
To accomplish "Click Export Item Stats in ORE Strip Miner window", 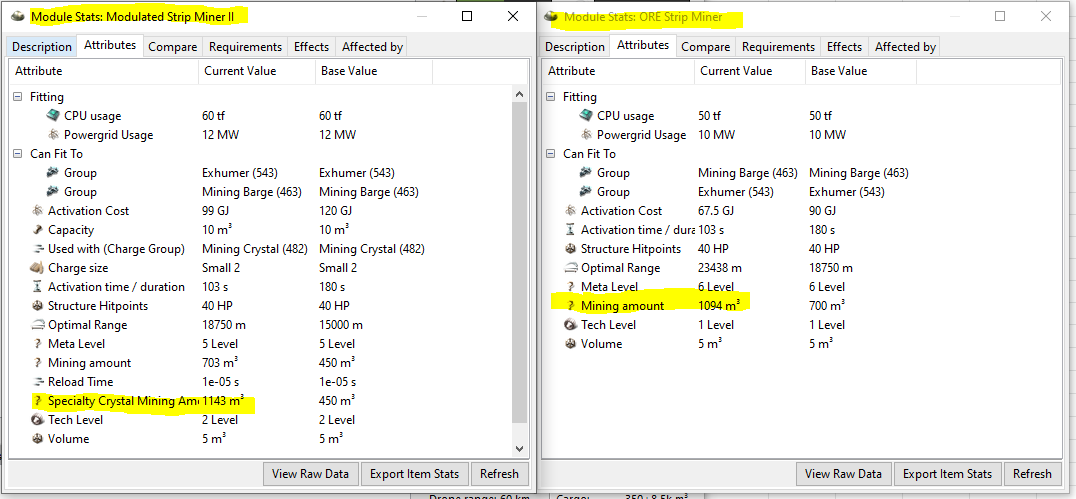I will point(948,474).
